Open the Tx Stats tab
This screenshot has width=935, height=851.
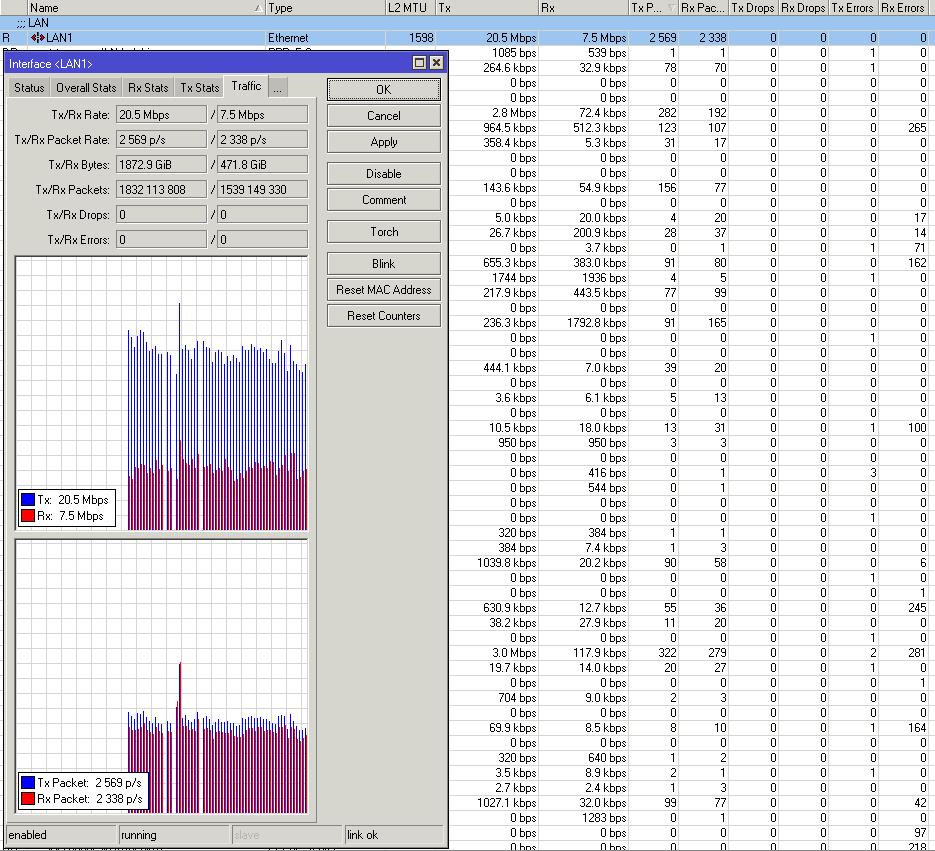coord(199,88)
